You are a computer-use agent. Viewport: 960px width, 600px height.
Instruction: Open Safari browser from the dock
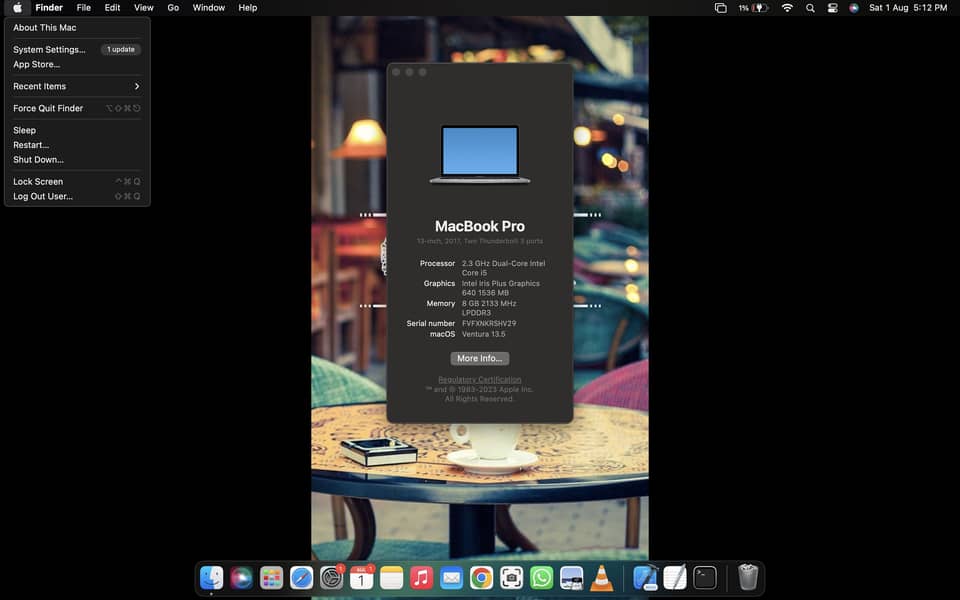coord(301,577)
